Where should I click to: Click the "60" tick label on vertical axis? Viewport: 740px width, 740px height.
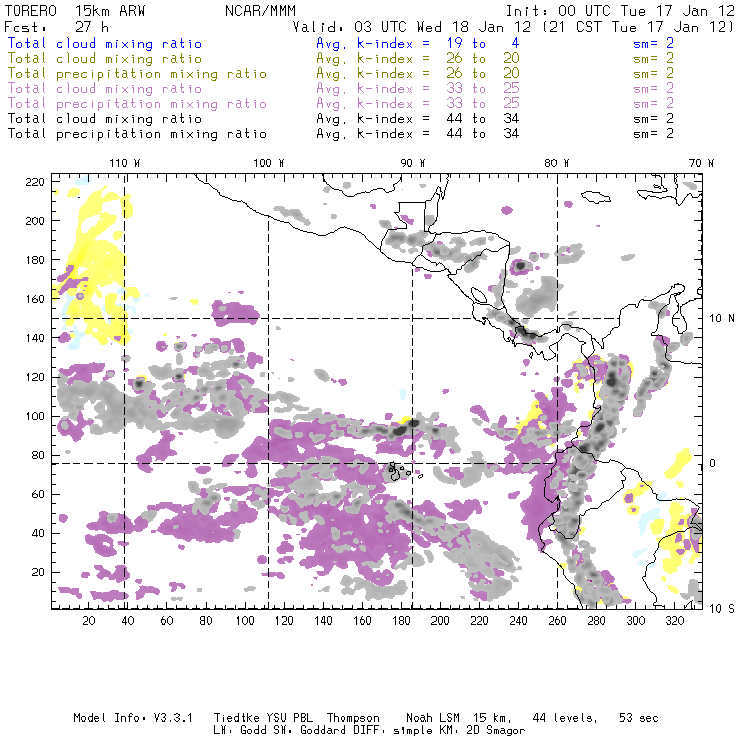click(38, 494)
